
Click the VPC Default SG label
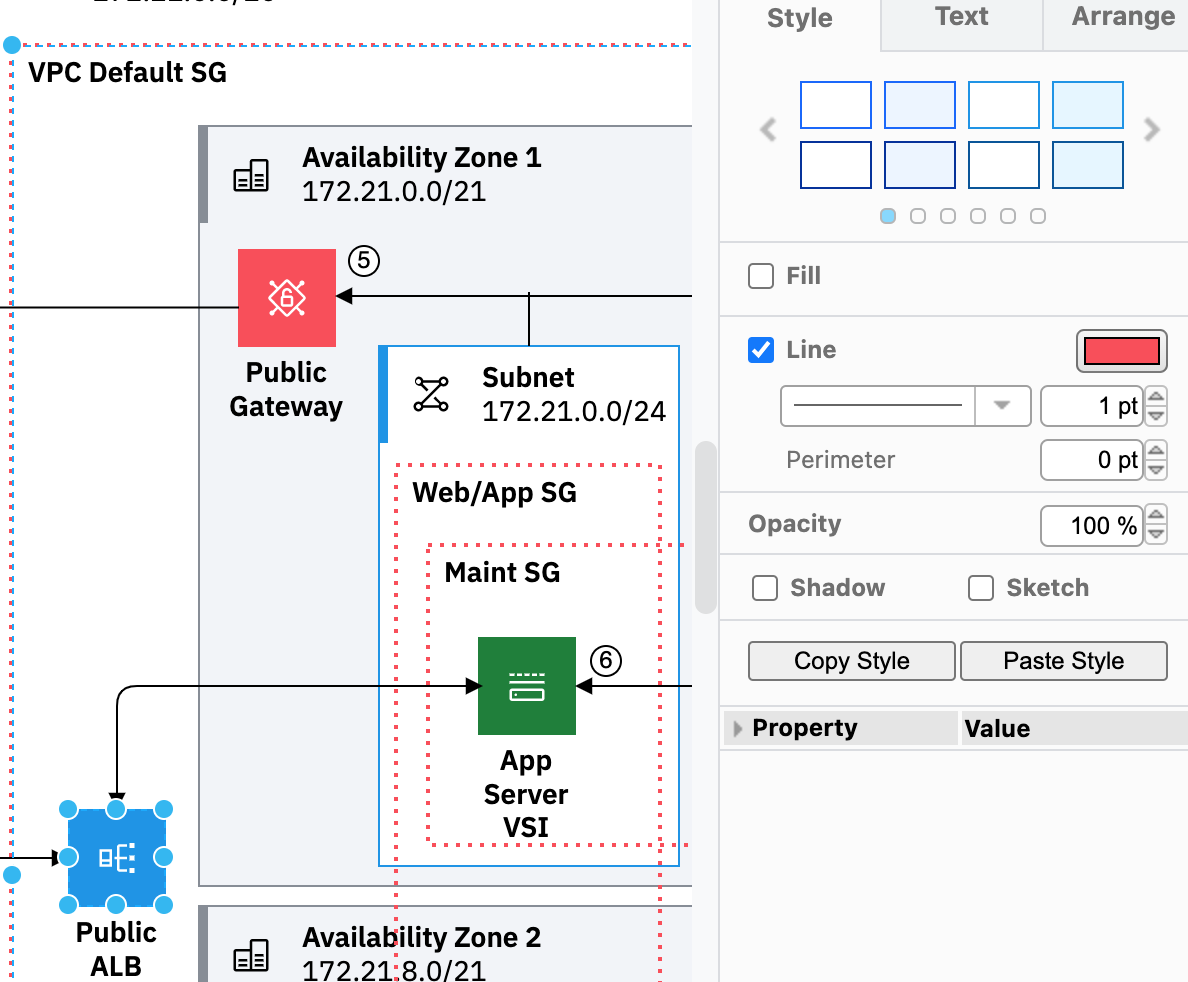point(127,72)
